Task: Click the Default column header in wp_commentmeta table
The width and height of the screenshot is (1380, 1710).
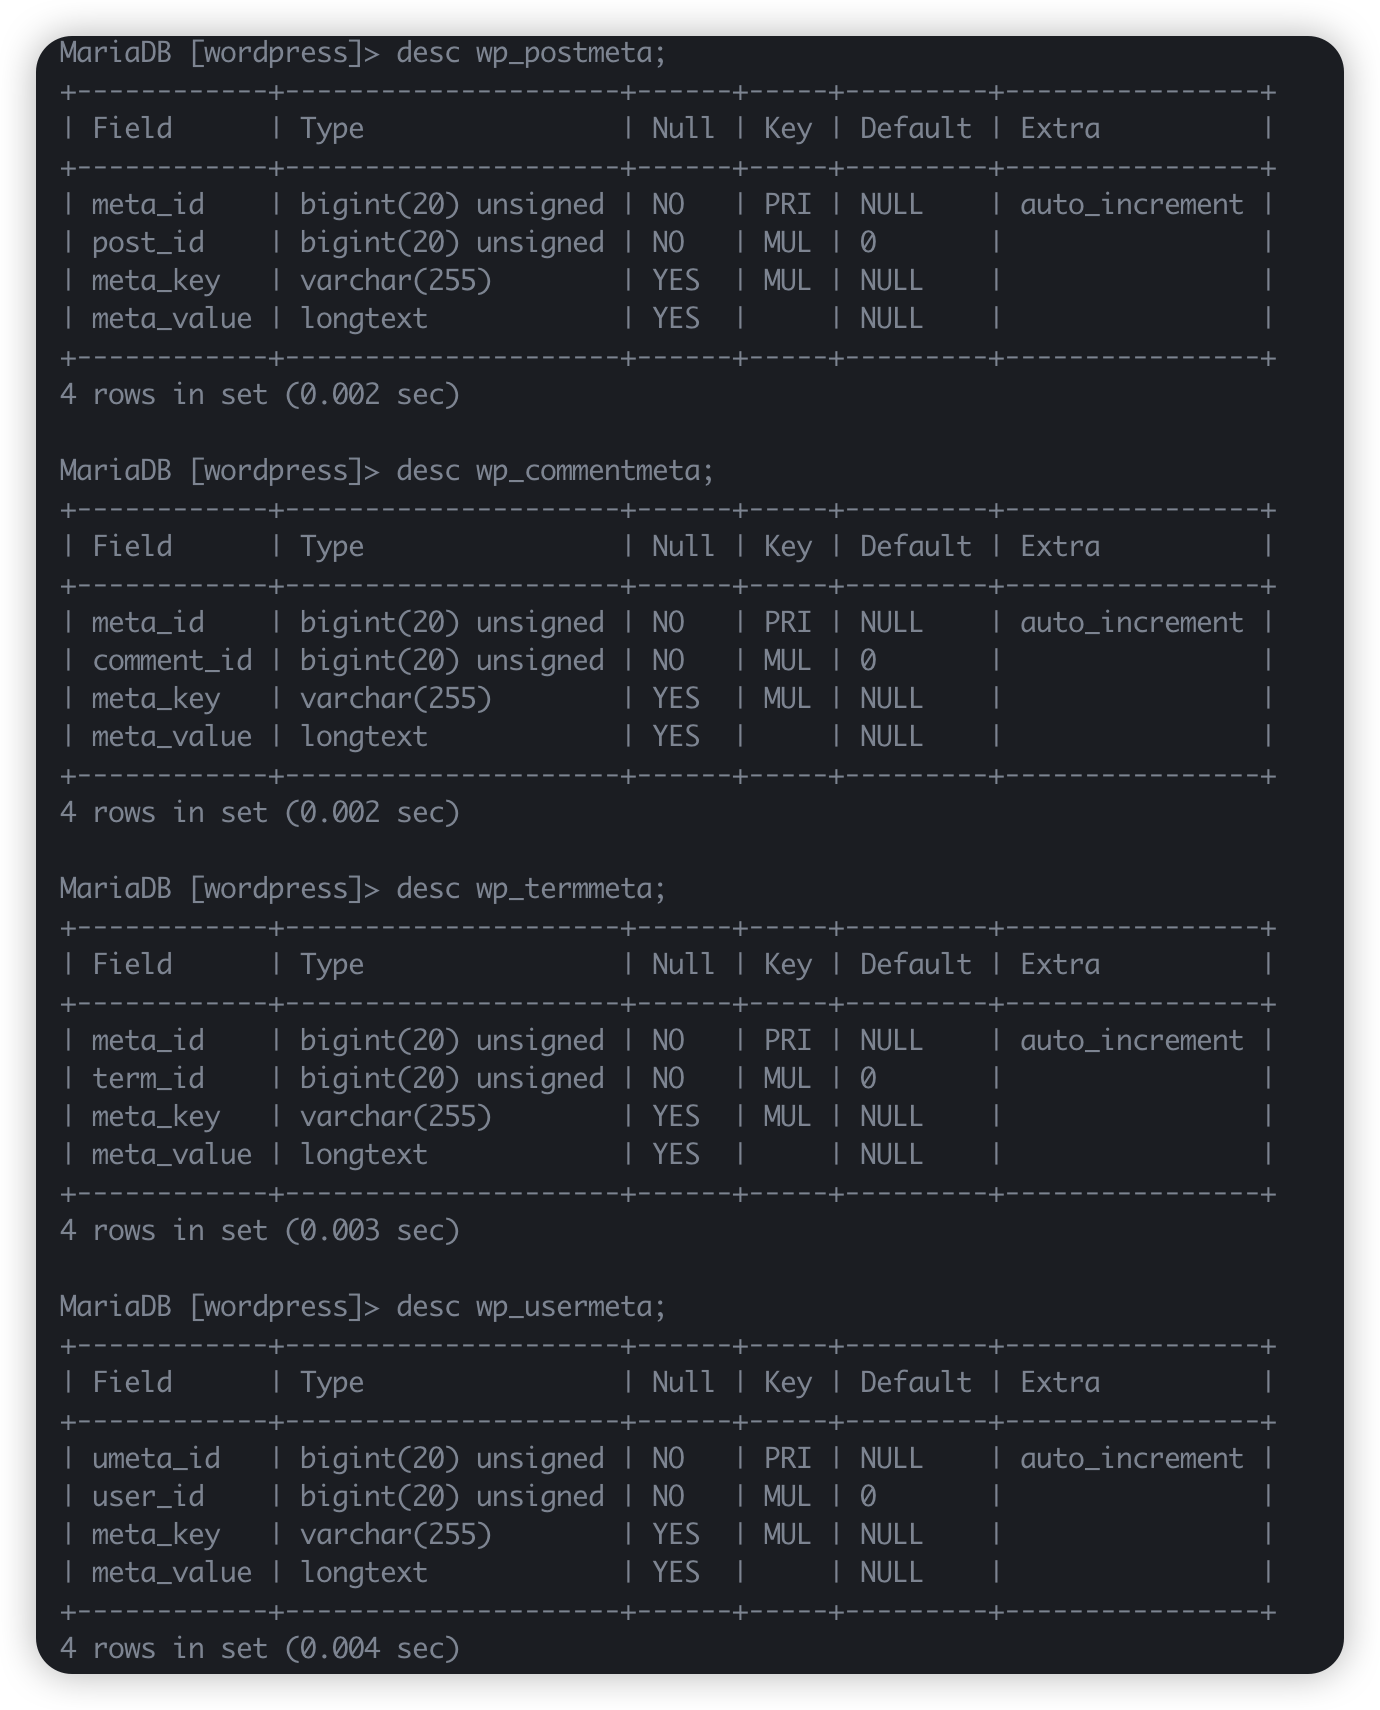Action: [915, 547]
